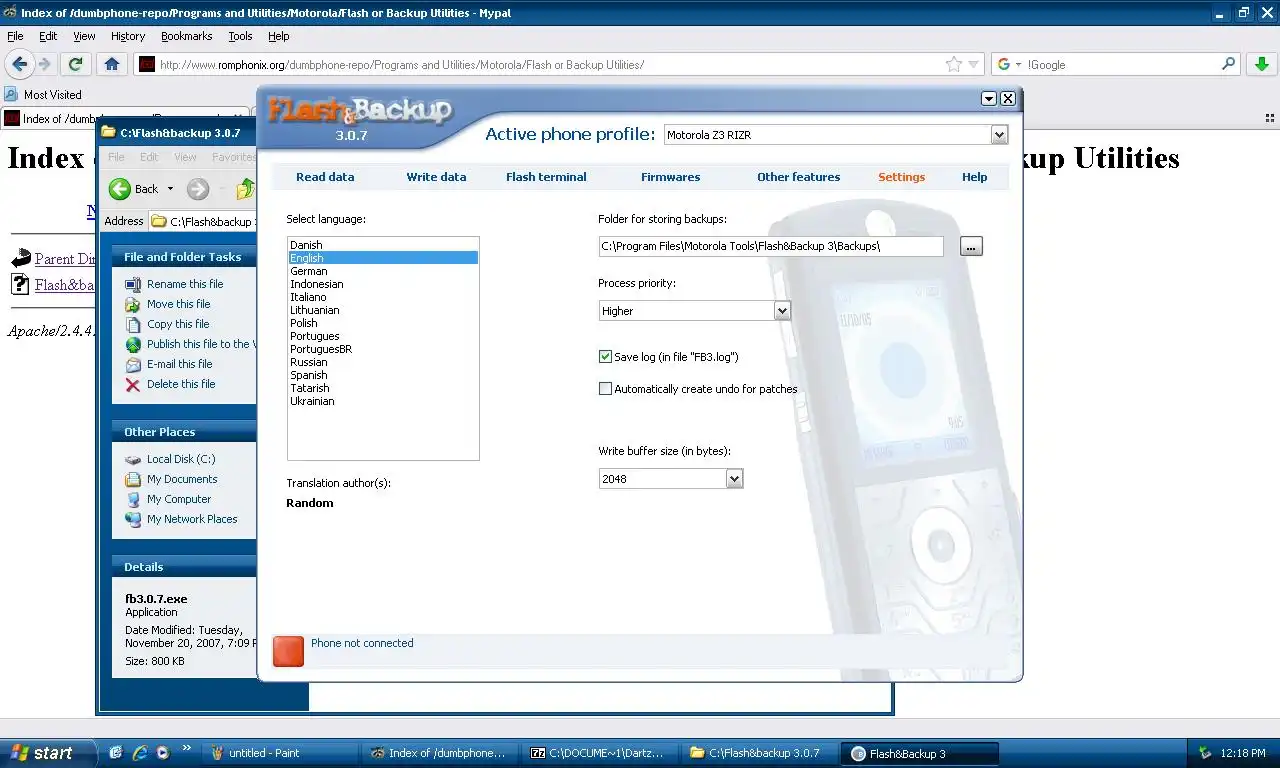Go to the browser home page
Image resolution: width=1280 pixels, height=768 pixels.
[112, 64]
